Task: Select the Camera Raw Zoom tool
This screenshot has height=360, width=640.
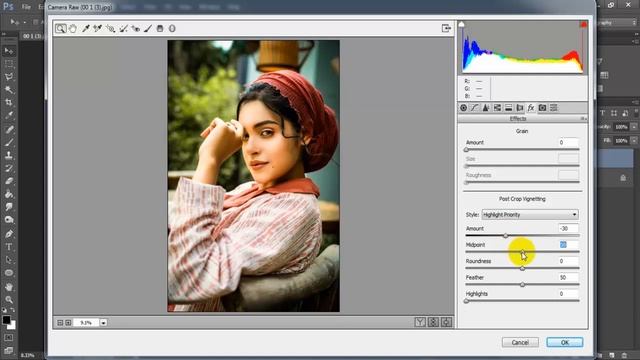Action: (60, 28)
